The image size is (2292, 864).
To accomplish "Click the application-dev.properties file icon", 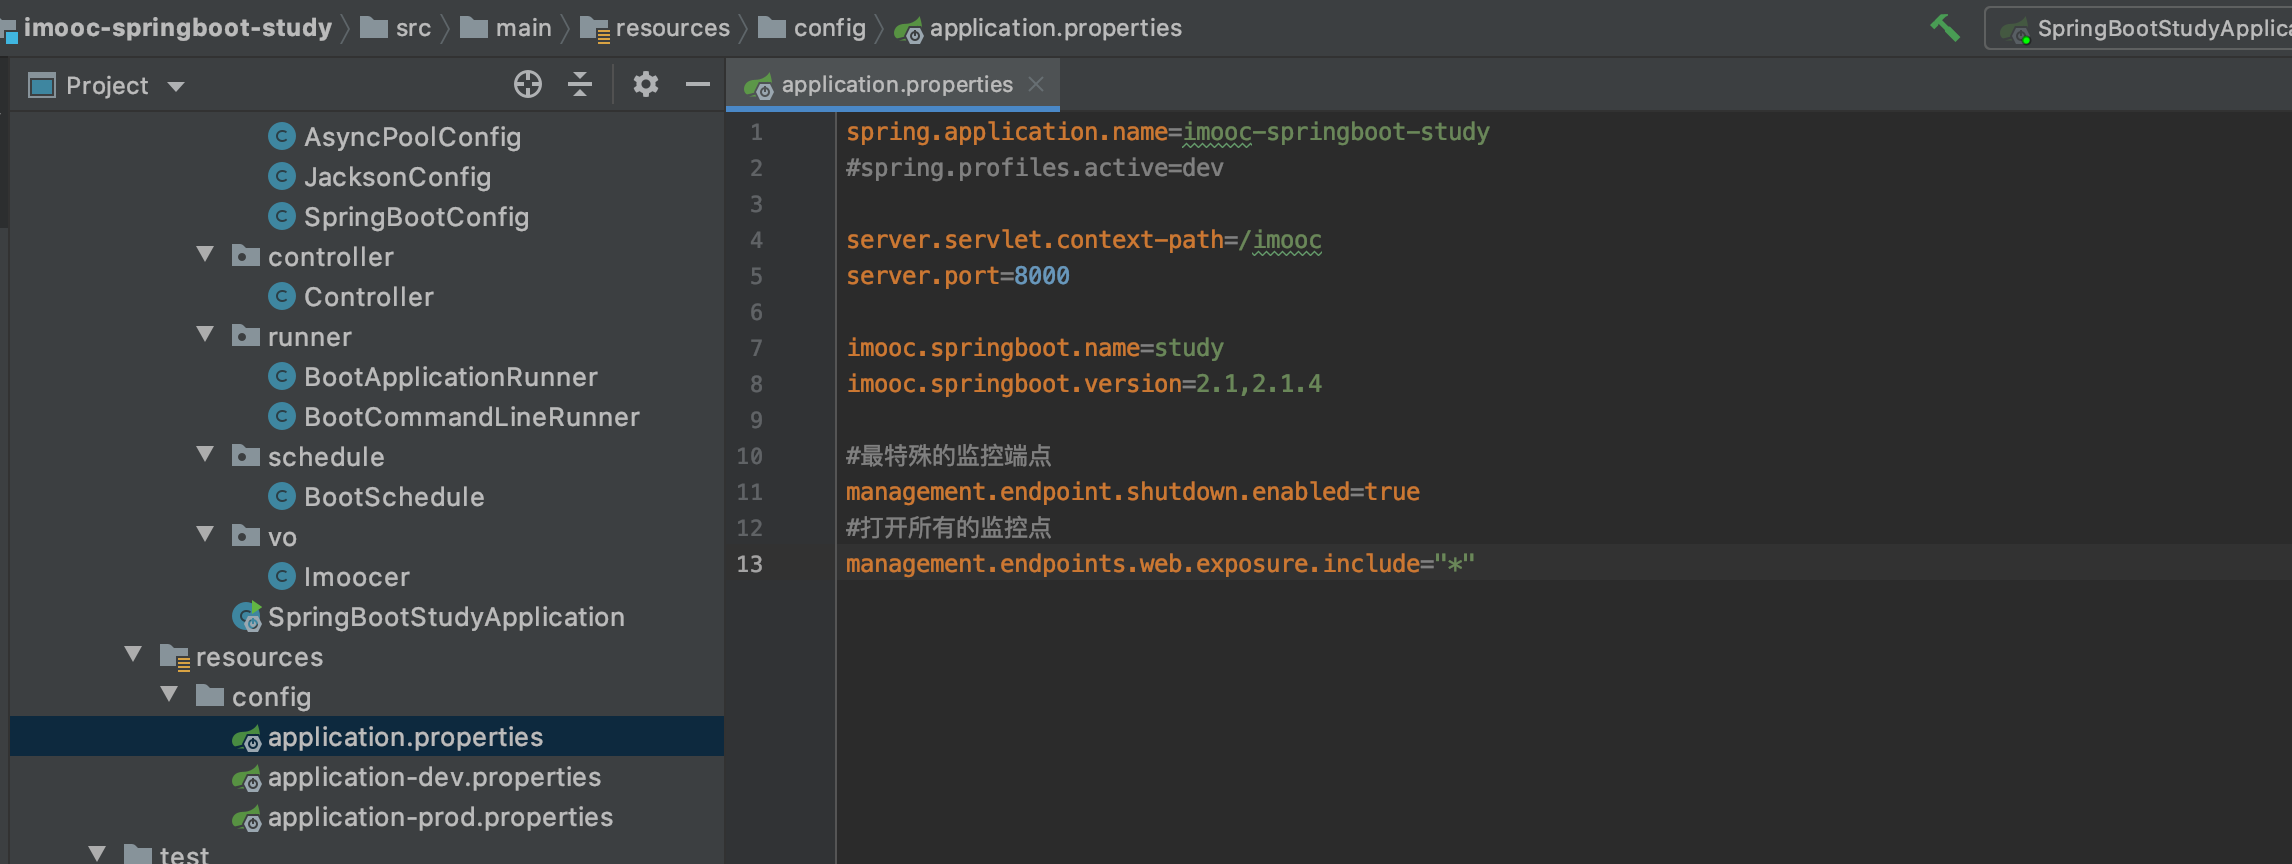I will (247, 778).
